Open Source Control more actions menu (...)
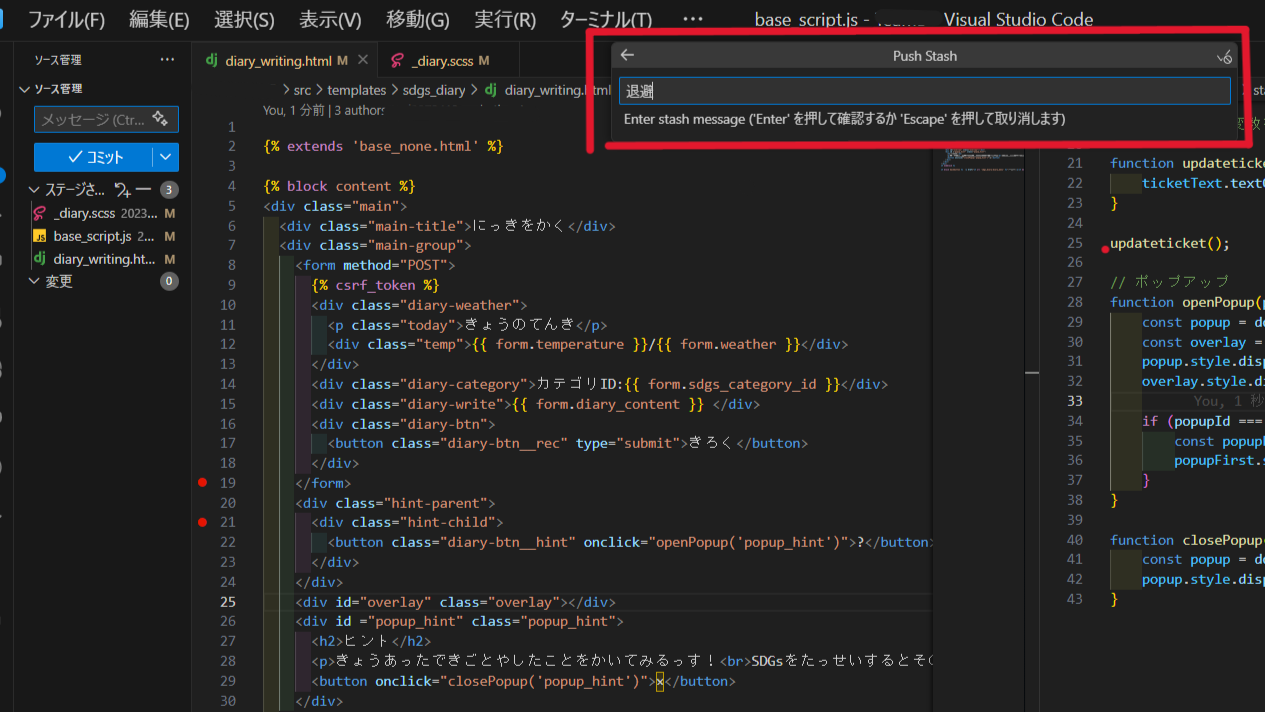This screenshot has height=712, width=1265. click(x=167, y=60)
